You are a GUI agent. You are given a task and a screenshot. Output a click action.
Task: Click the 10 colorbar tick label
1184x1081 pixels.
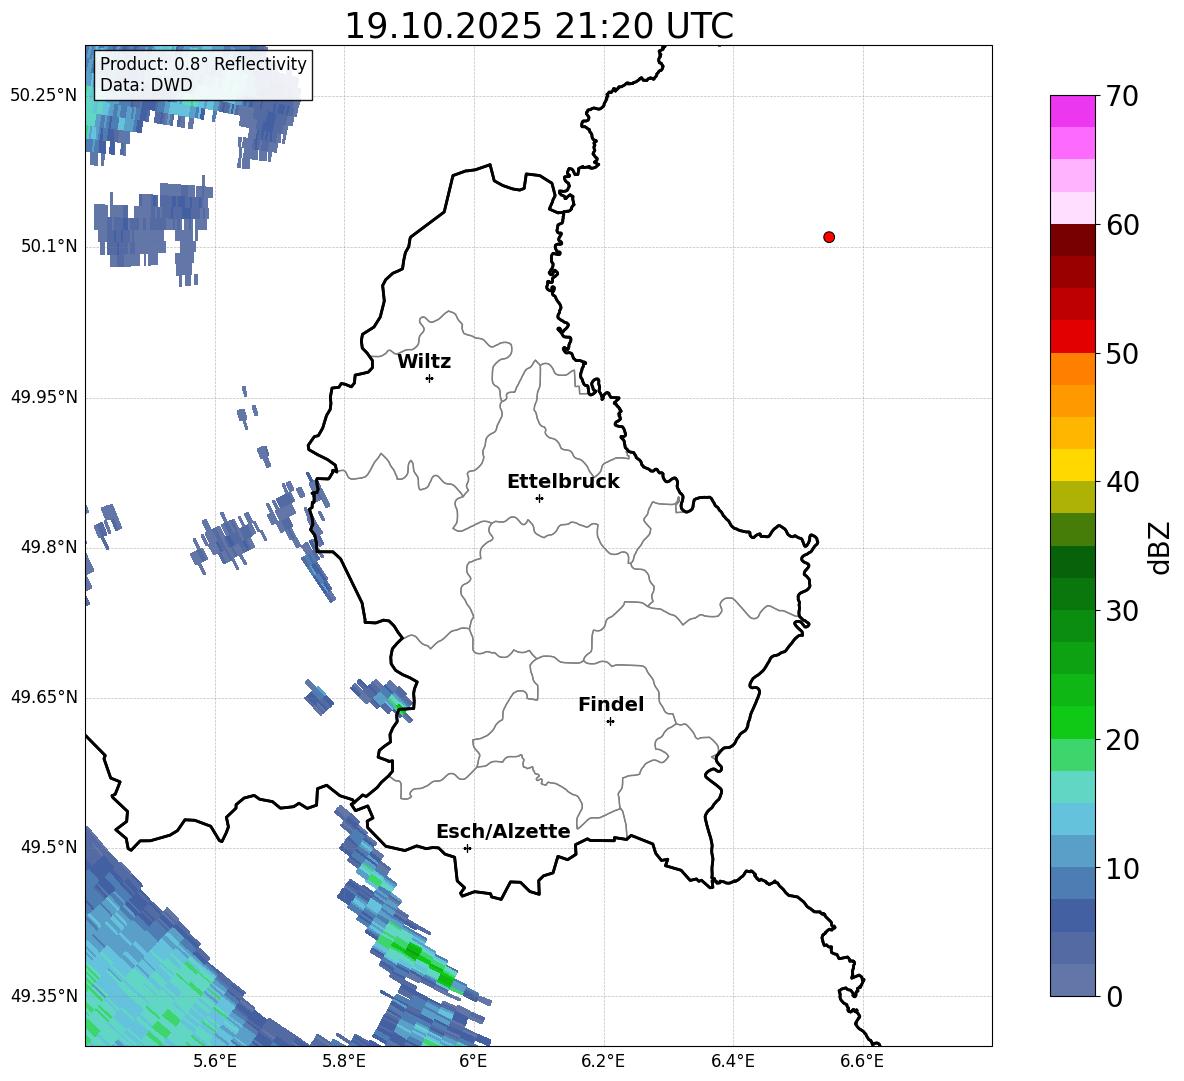pyautogui.click(x=1123, y=868)
